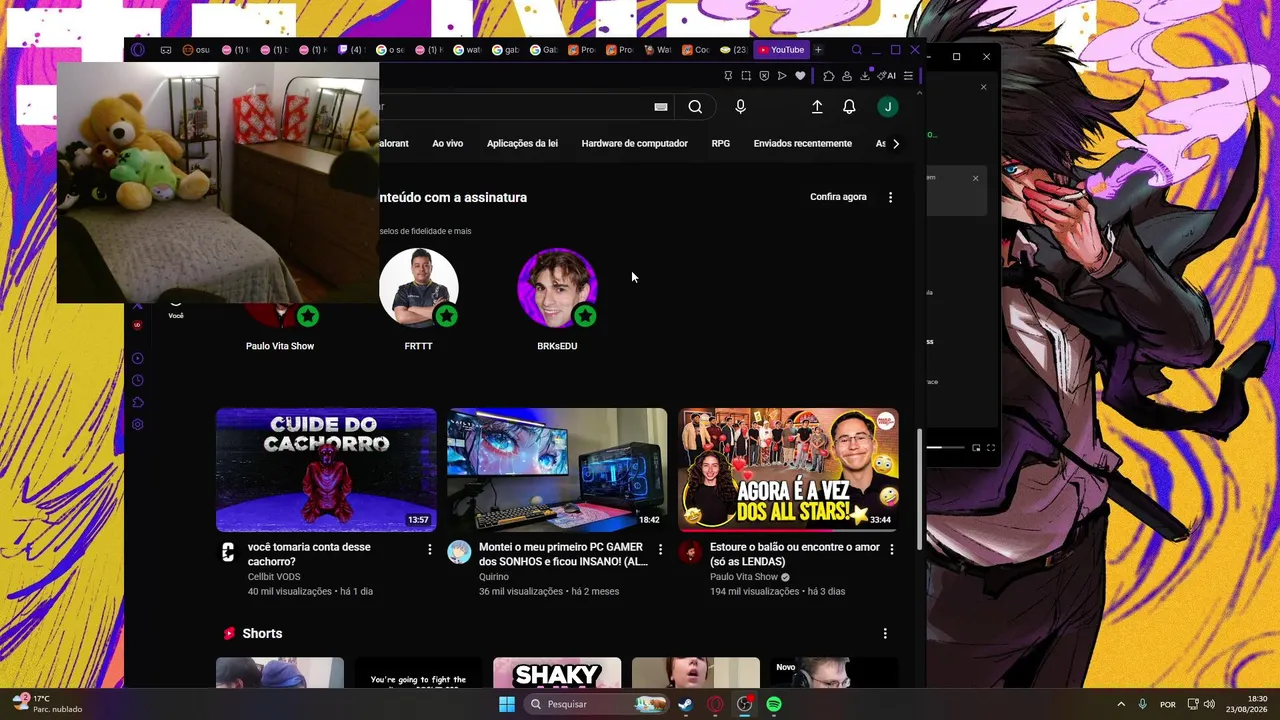
Task: Open the create/upload video icon
Action: pyautogui.click(x=817, y=107)
